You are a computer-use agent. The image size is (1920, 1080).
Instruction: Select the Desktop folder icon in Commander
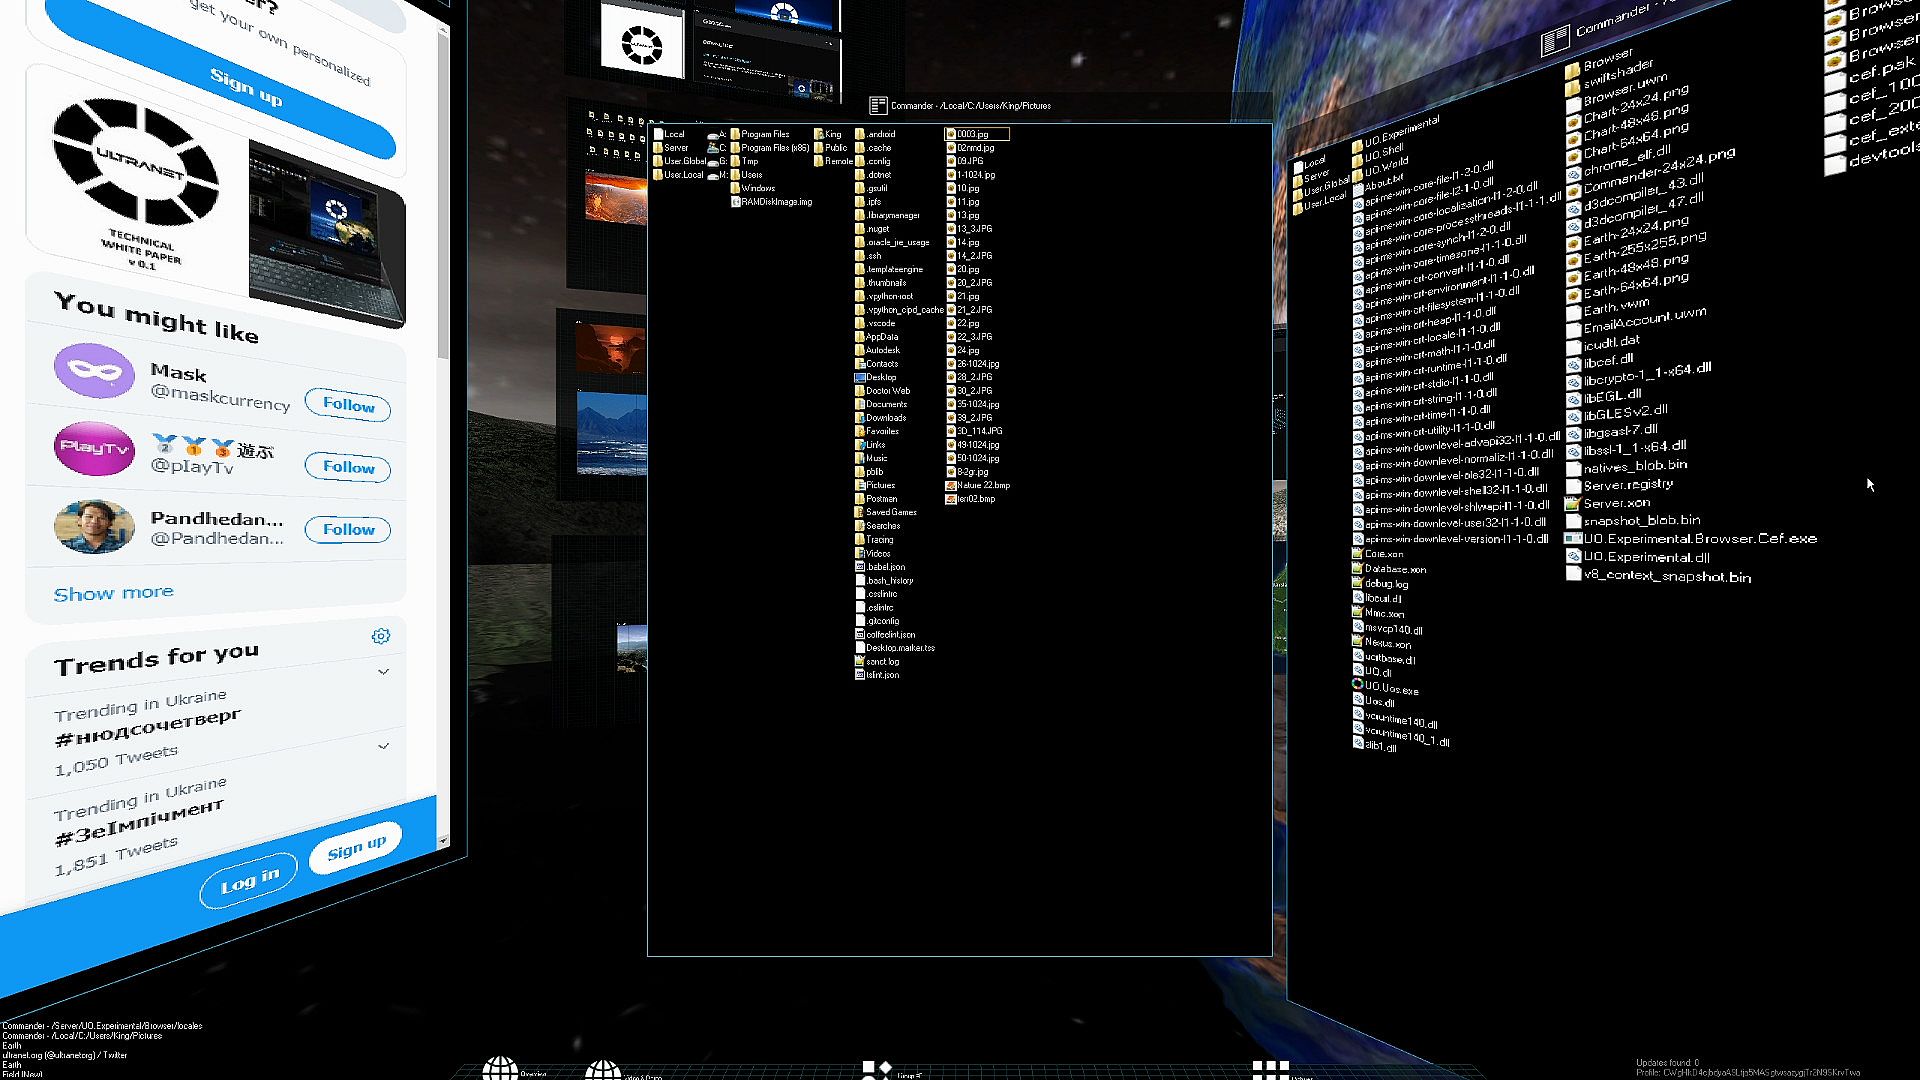(x=860, y=378)
